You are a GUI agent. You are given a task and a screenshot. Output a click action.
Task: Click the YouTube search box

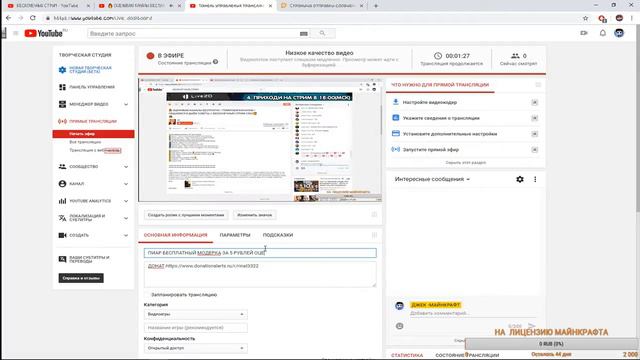[198, 33]
